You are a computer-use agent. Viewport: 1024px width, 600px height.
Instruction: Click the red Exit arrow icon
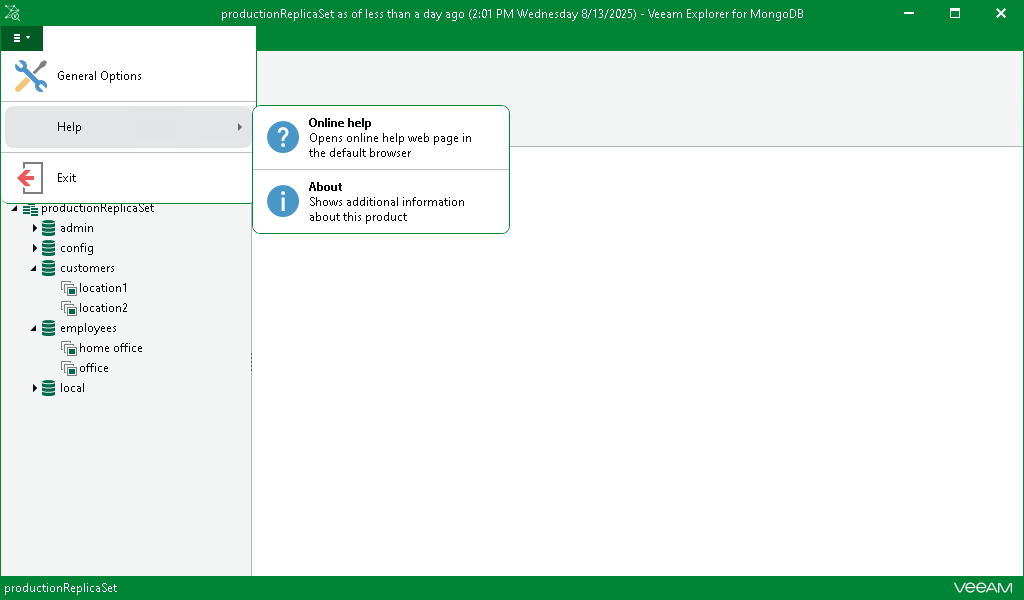pos(29,177)
